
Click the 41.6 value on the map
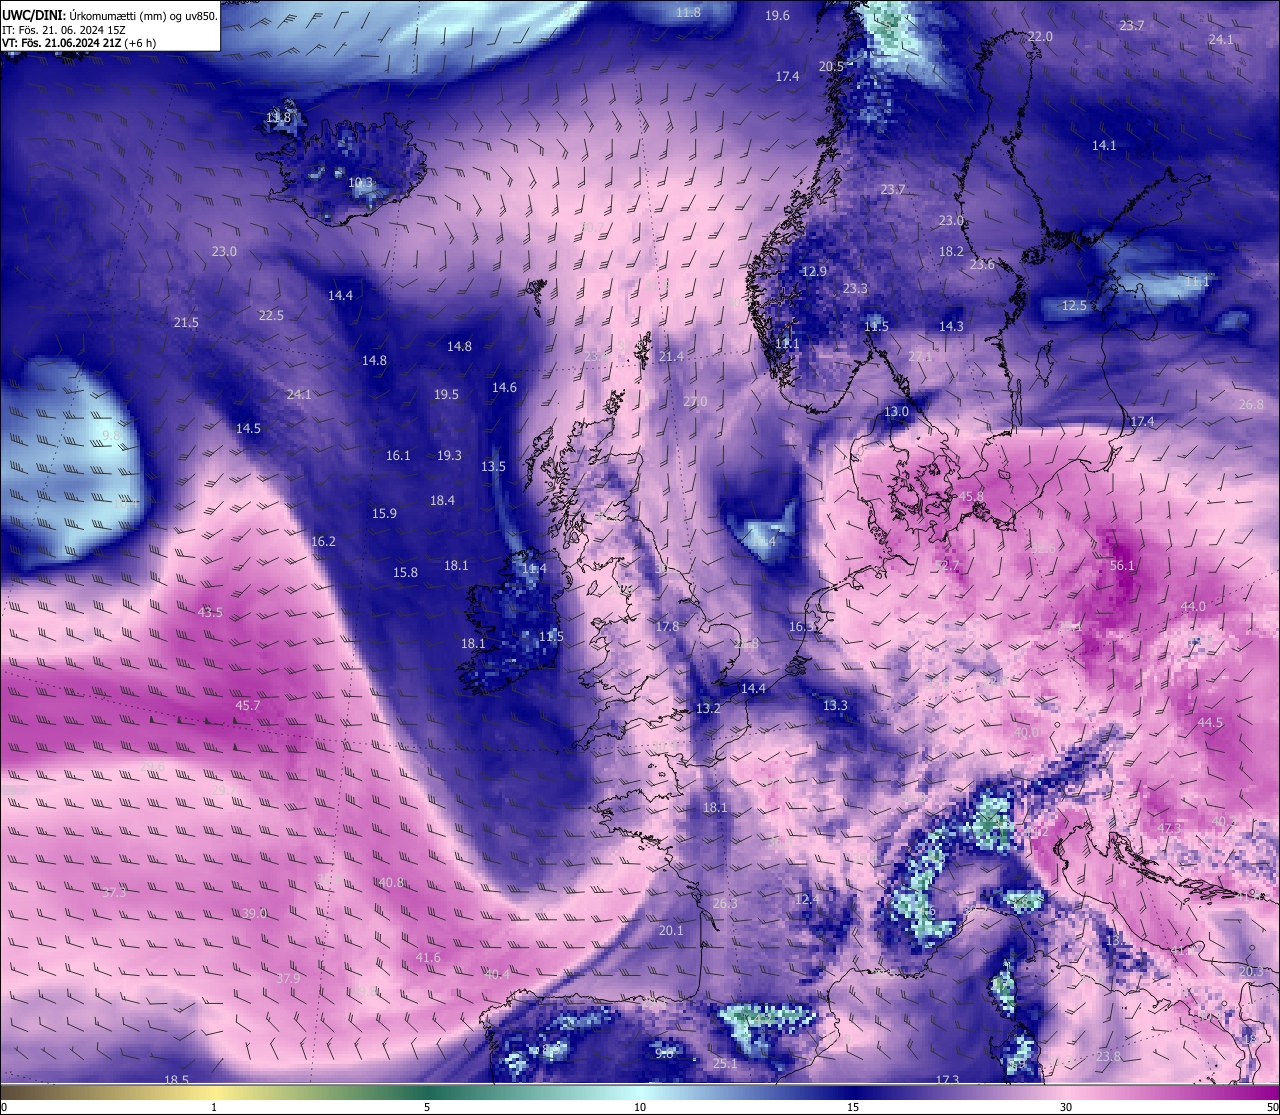427,958
